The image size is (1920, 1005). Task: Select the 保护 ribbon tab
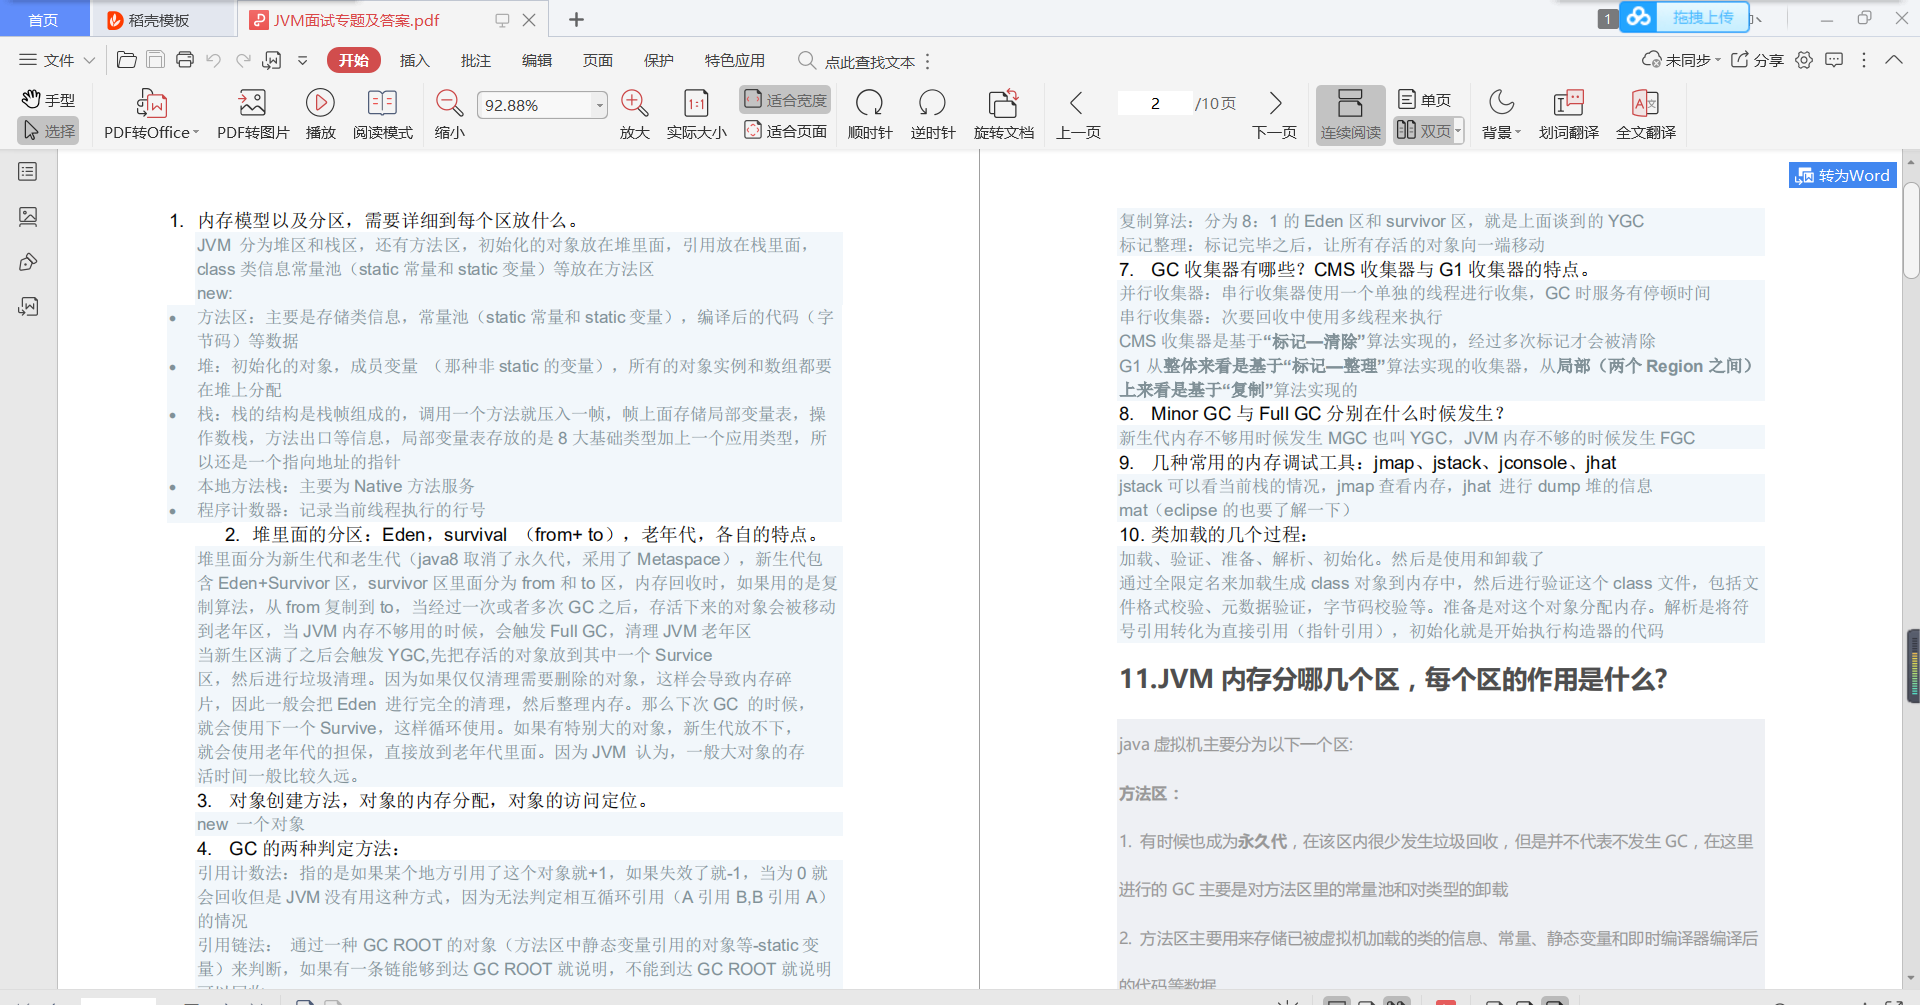point(658,60)
